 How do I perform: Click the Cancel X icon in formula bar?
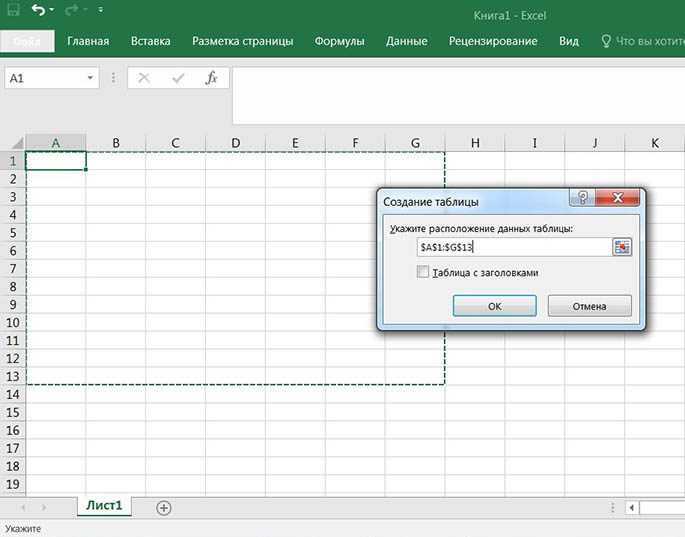click(144, 78)
